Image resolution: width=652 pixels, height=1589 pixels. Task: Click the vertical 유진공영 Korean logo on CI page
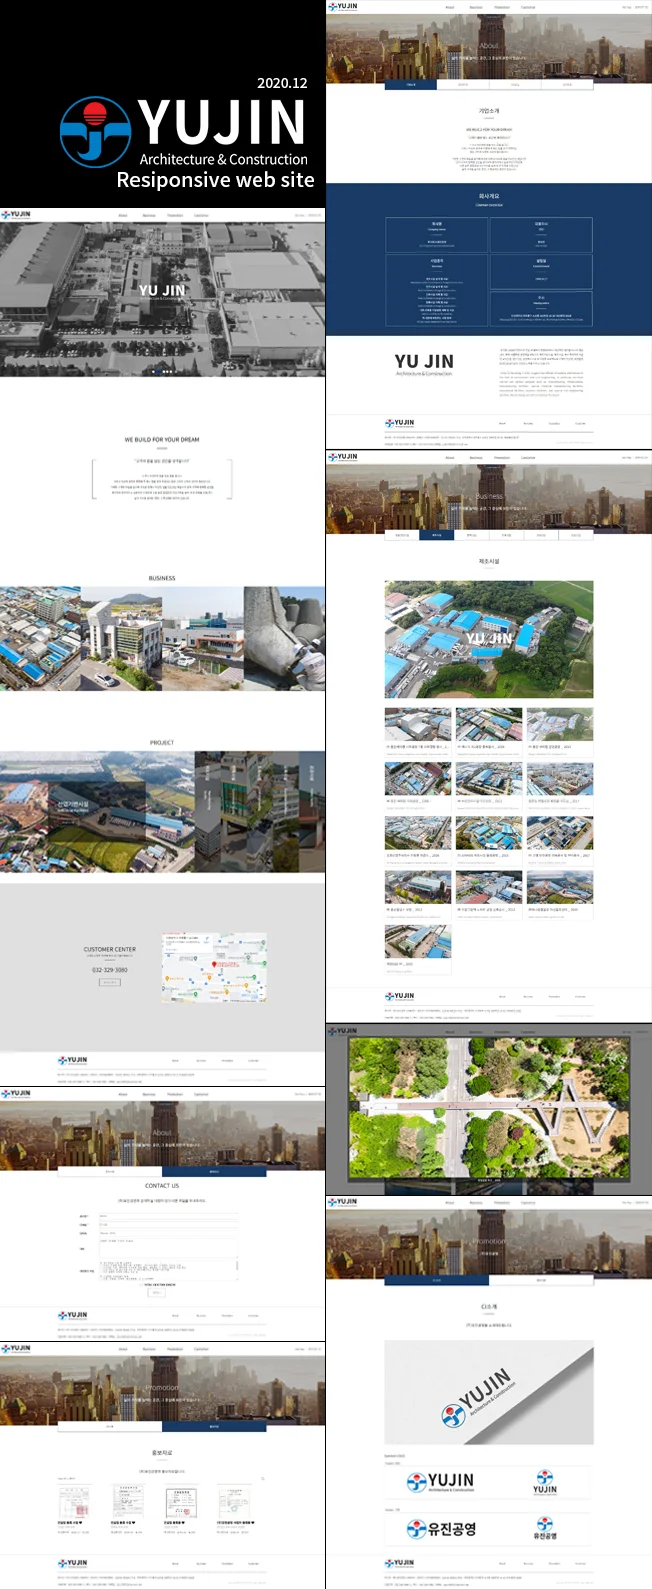click(545, 1529)
